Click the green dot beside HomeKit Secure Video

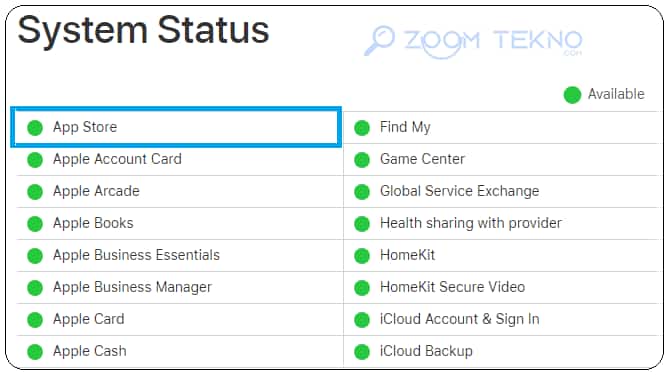(x=362, y=288)
